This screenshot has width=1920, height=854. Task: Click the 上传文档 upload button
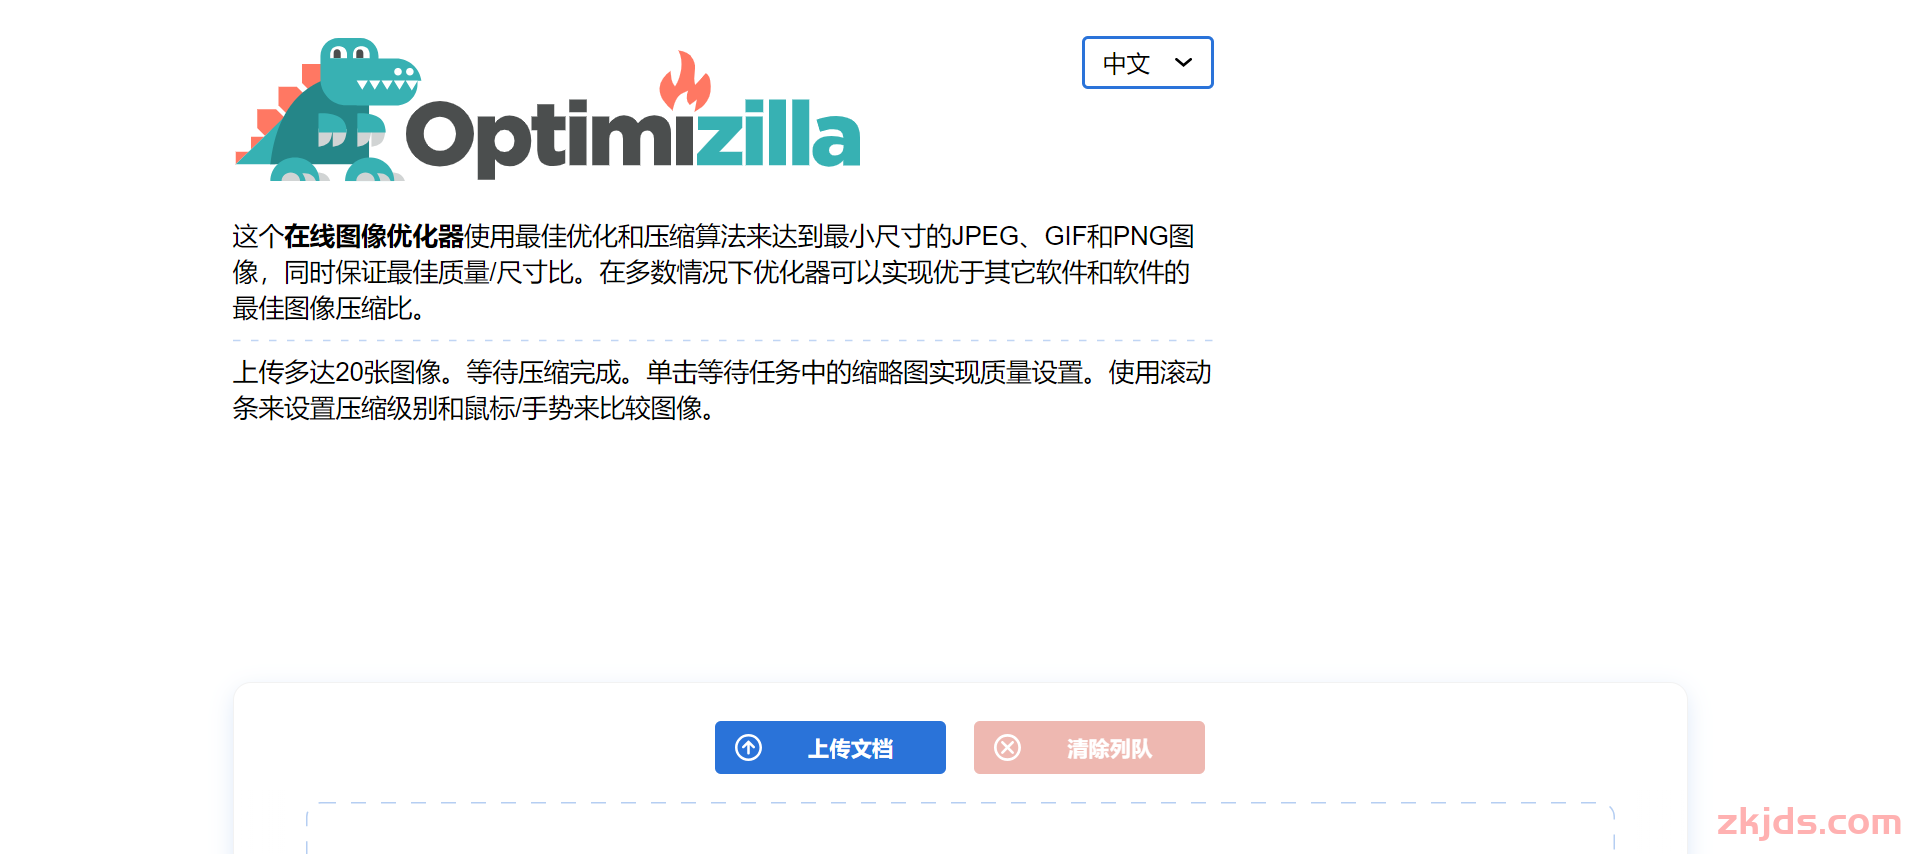pyautogui.click(x=830, y=747)
